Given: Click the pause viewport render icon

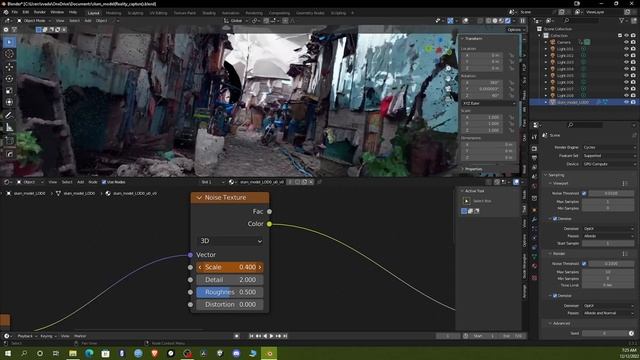Looking at the screenshot, I should click(522, 21).
